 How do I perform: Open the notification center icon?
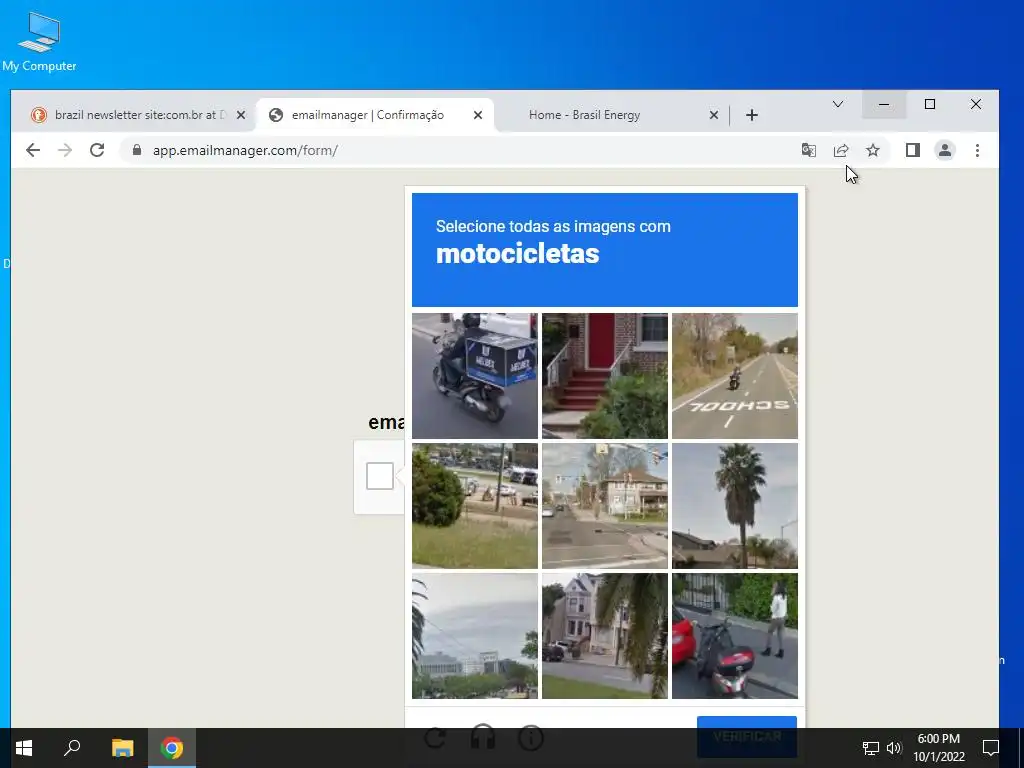[991, 748]
